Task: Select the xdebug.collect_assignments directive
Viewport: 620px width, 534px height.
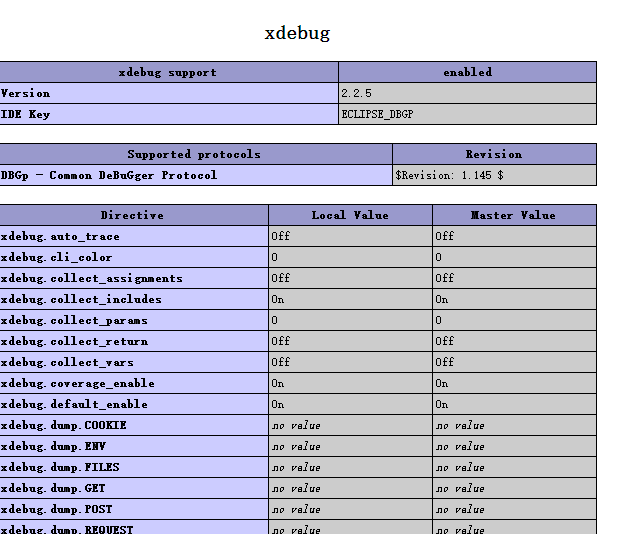Action: tap(92, 278)
